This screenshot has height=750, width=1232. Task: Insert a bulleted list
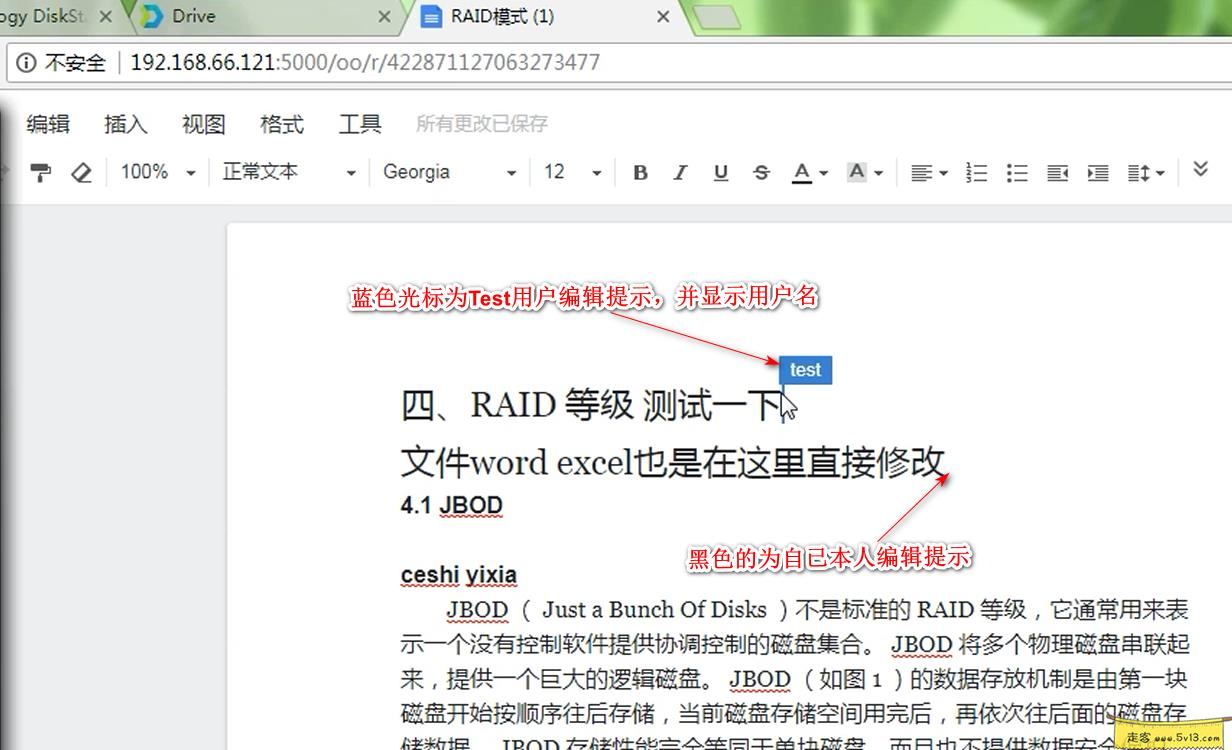point(1017,172)
